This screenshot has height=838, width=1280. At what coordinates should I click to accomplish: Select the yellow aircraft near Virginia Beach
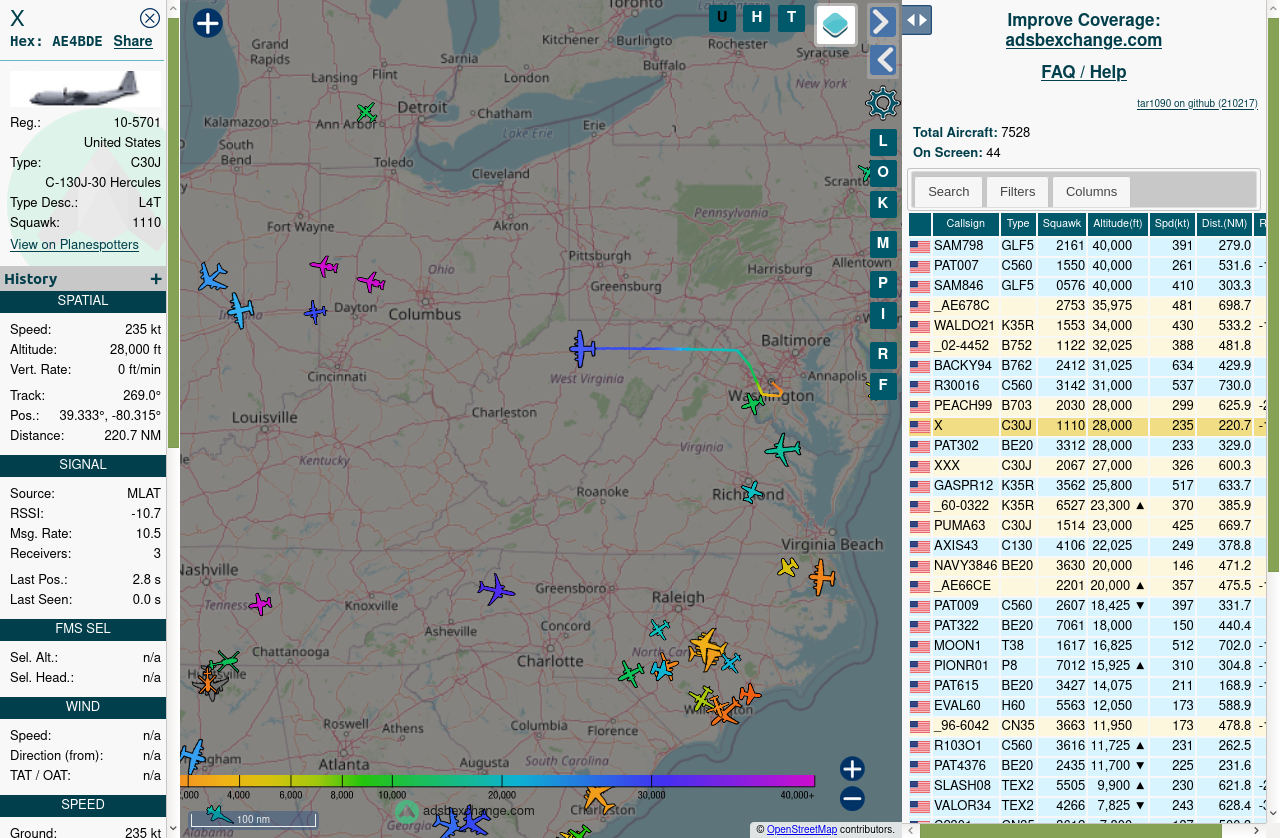click(x=788, y=567)
